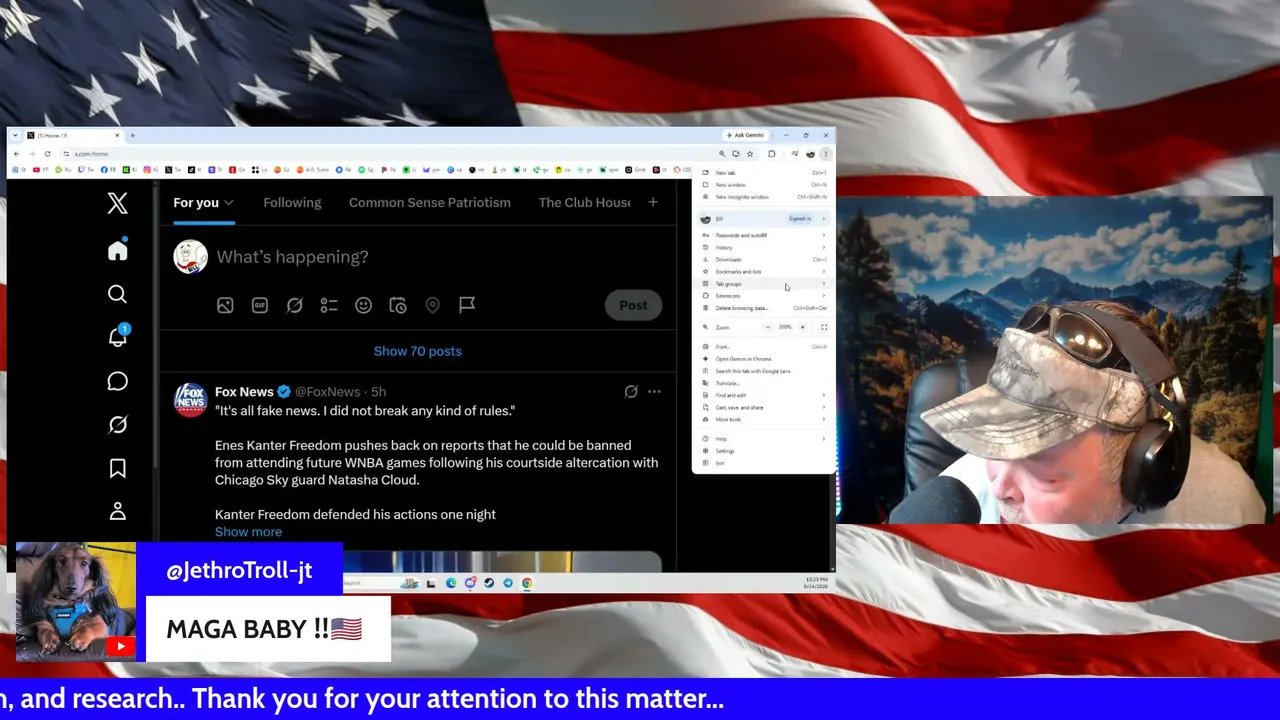Schedule the post with the calendar icon
This screenshot has height=720, width=1280.
tap(398, 305)
